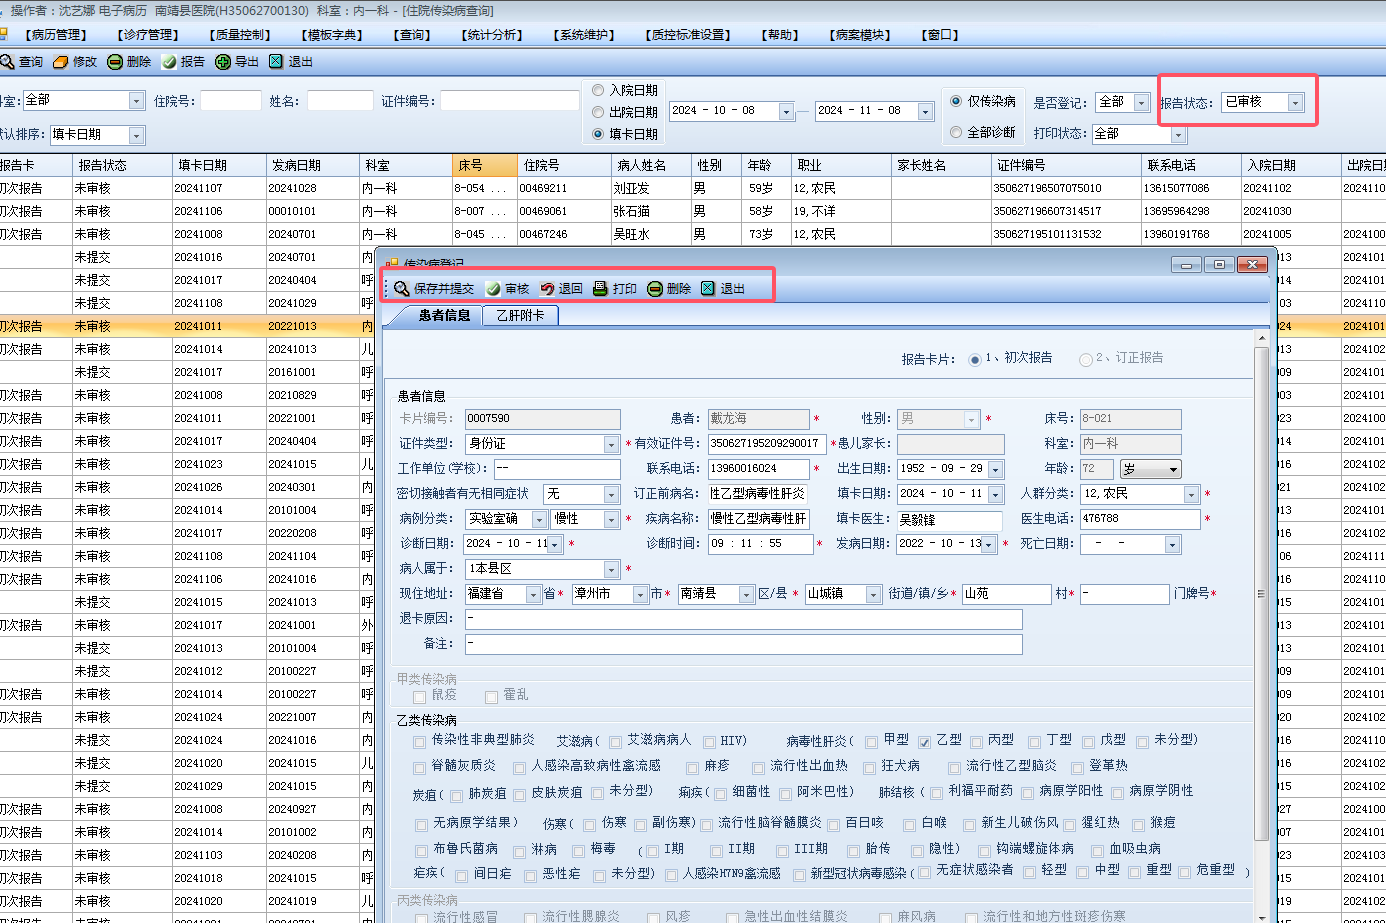
Task: Click the 查询 magnifier icon in main toolbar
Action: coord(7,62)
